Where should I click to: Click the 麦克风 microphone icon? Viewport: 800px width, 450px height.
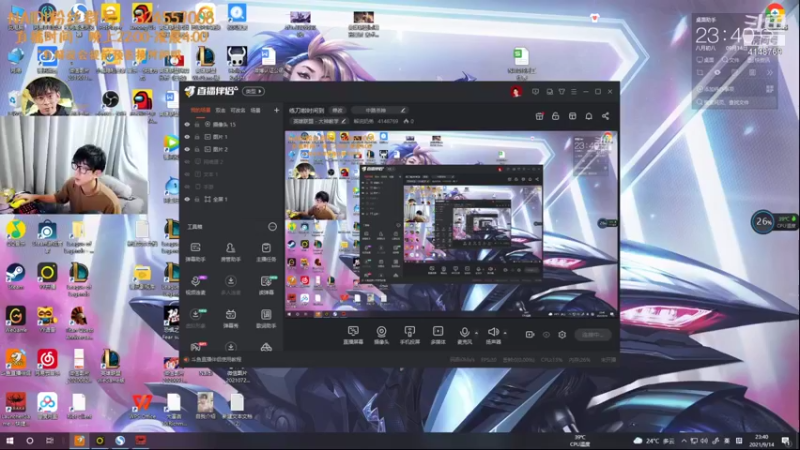pyautogui.click(x=464, y=335)
